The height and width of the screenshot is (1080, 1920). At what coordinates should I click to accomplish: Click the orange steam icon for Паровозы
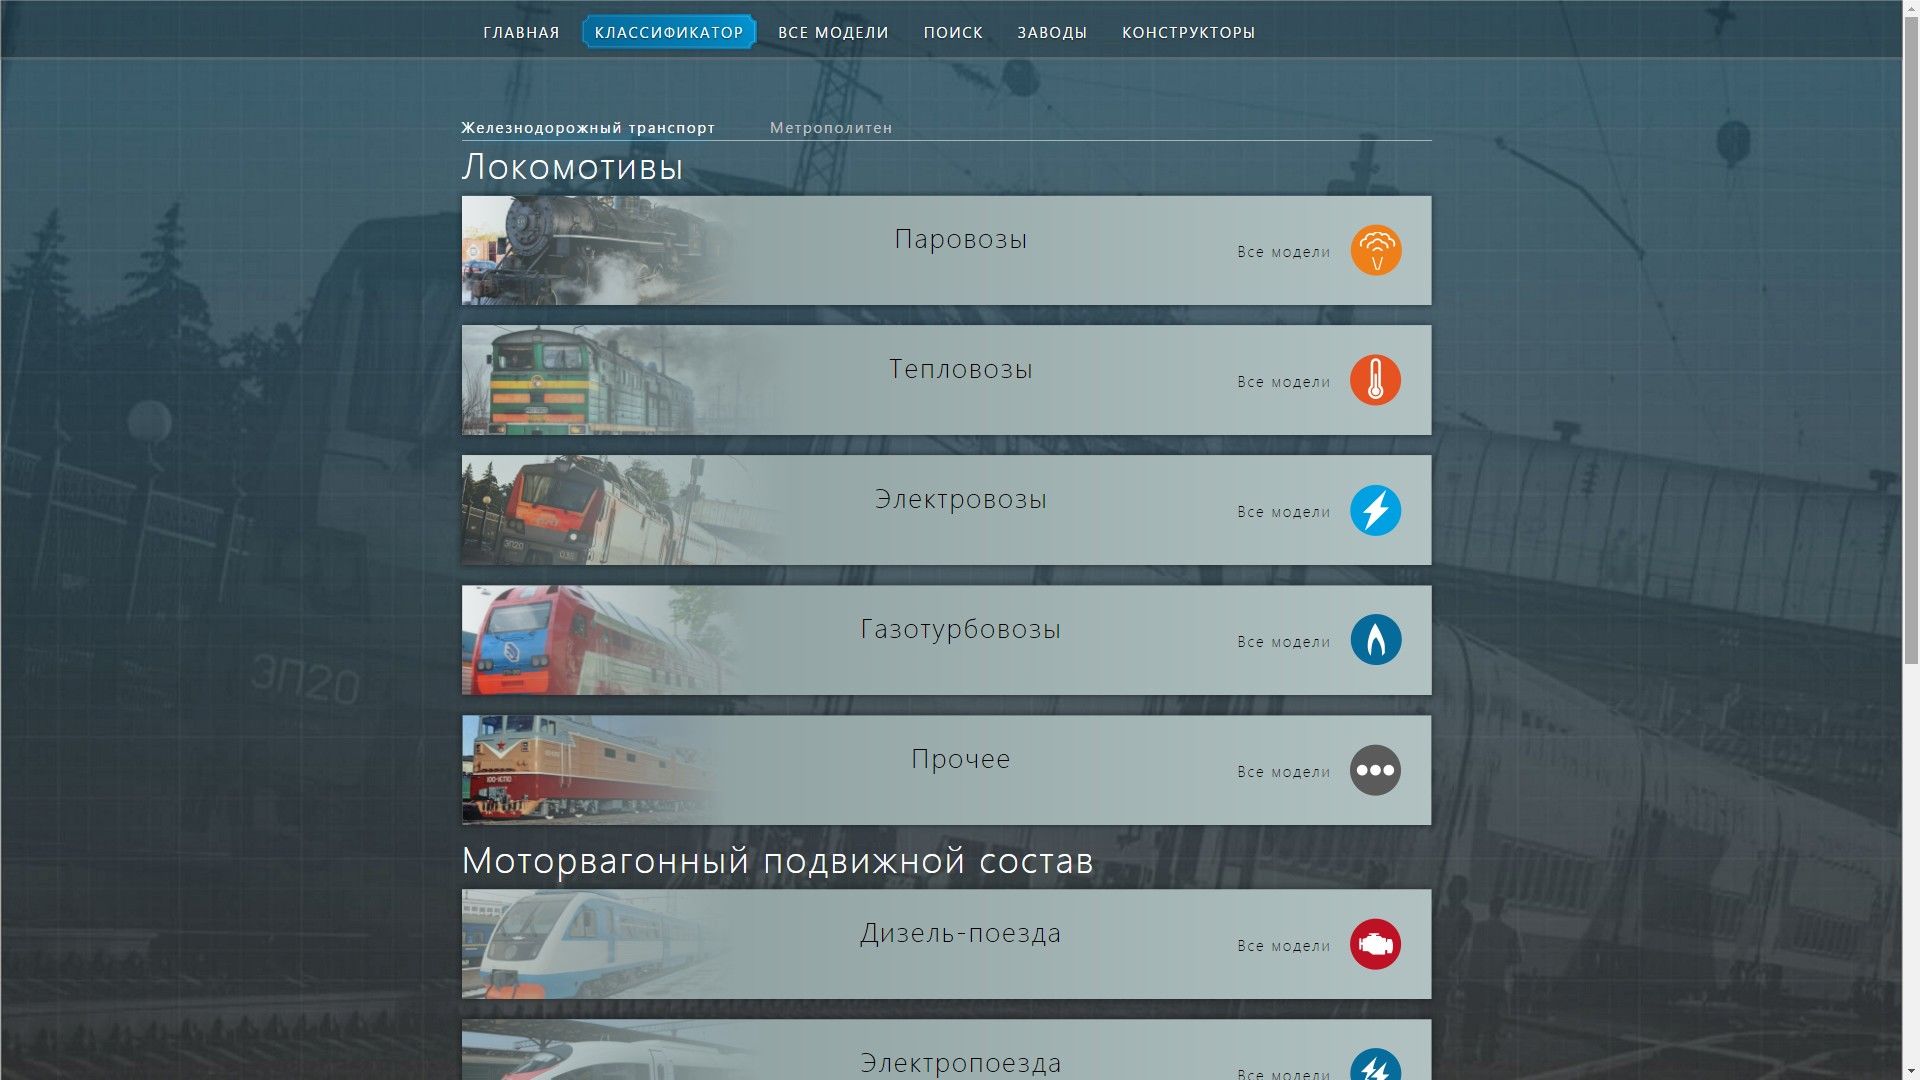[x=1376, y=250]
